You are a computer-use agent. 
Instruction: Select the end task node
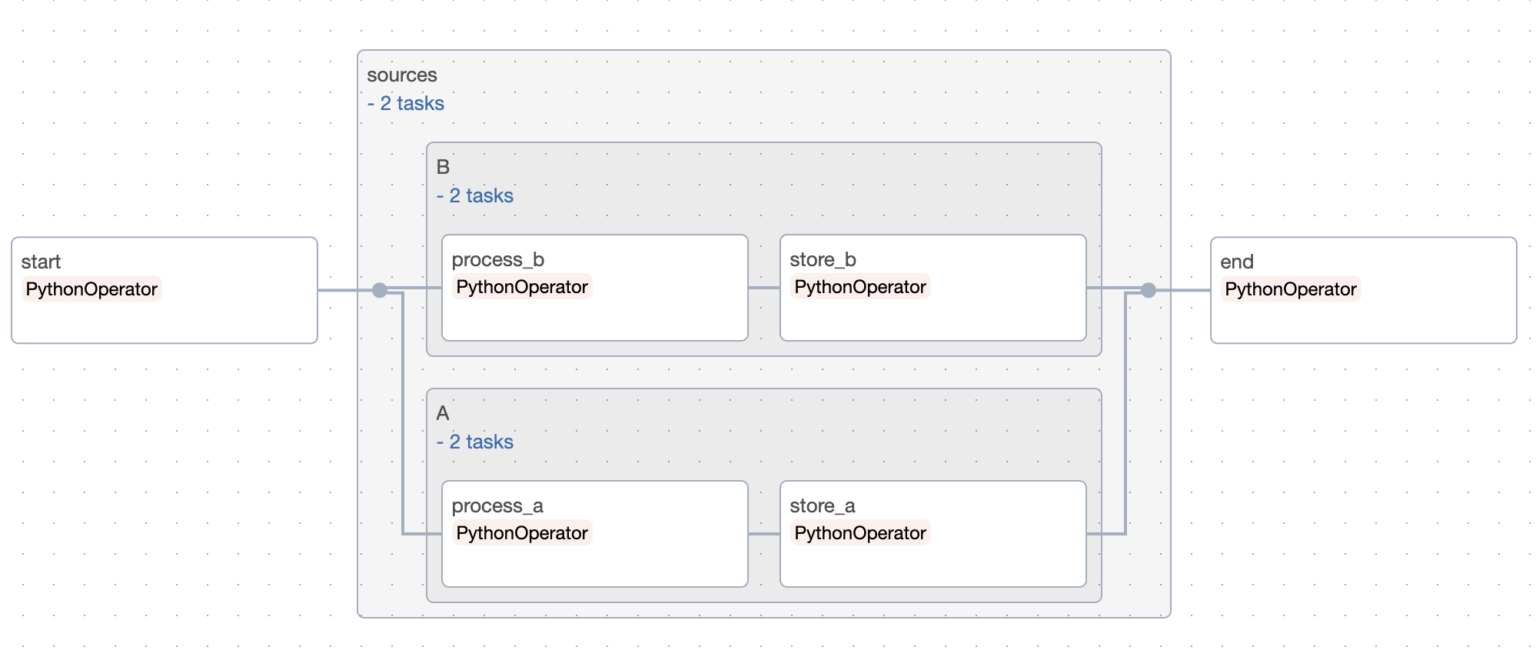click(x=1363, y=290)
